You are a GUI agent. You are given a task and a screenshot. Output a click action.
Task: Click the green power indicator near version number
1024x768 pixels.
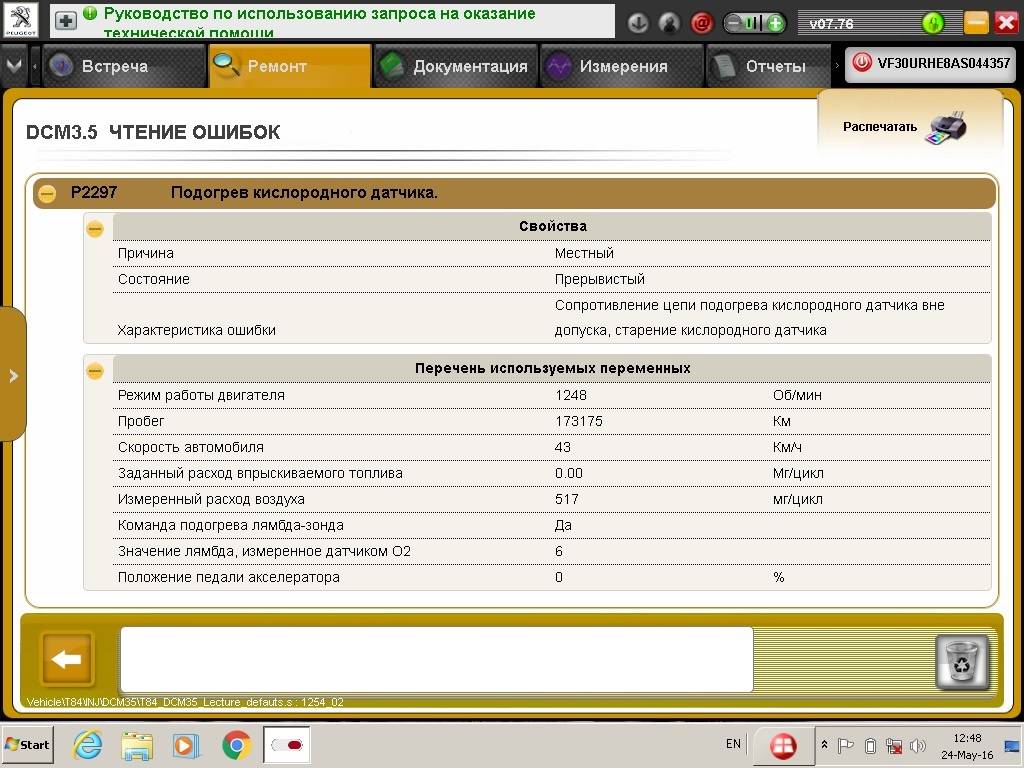pos(932,23)
